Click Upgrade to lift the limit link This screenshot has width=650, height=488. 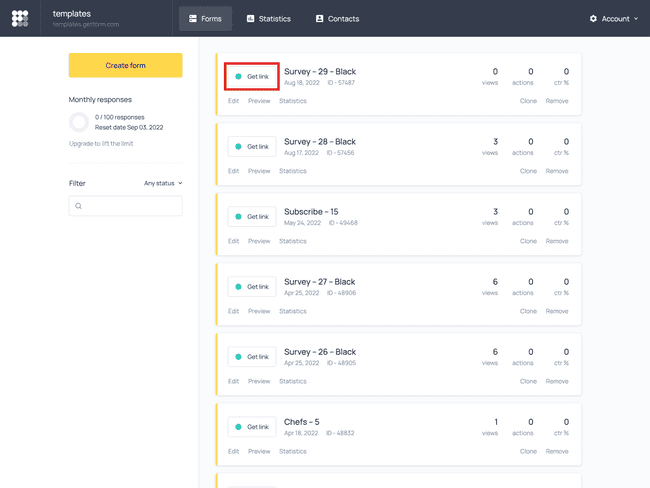pos(101,143)
